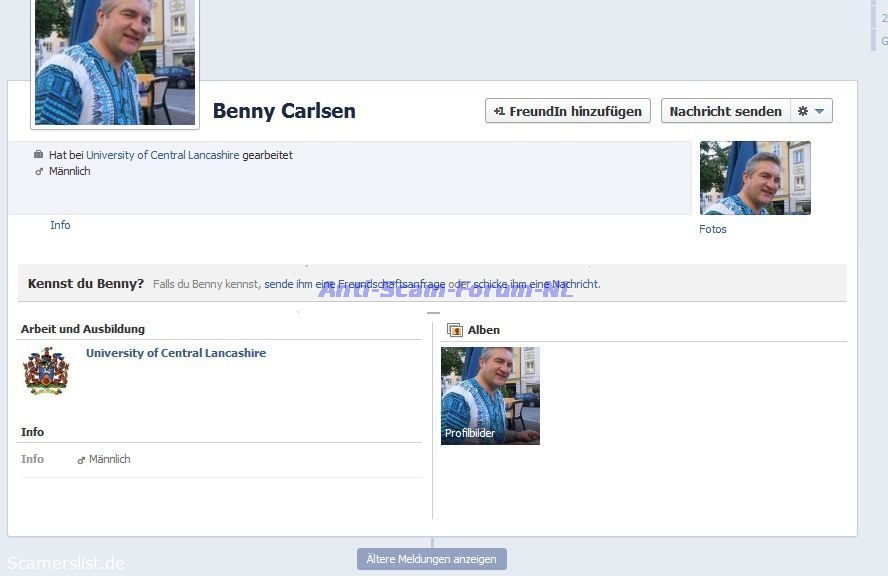This screenshot has width=888, height=576.
Task: Click the University of Central Lancashire crest logo
Action: pos(46,371)
